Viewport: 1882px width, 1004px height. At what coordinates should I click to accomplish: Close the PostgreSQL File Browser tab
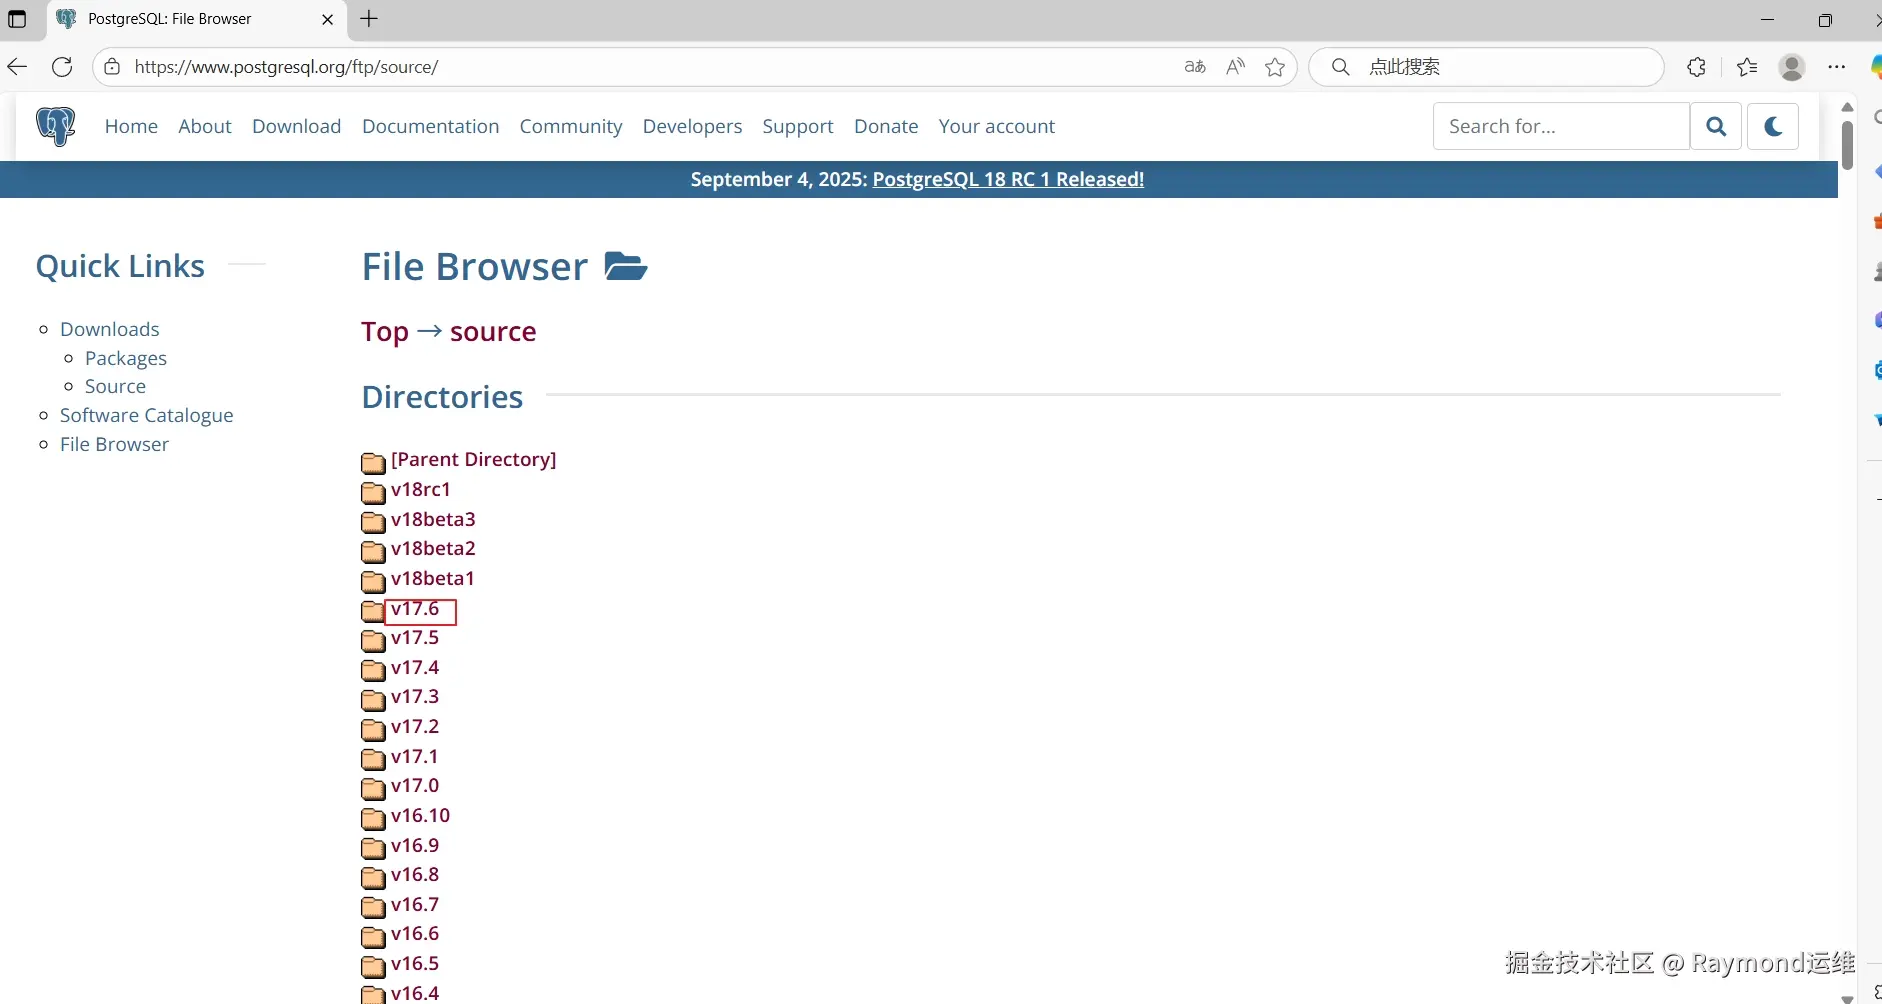pyautogui.click(x=327, y=19)
